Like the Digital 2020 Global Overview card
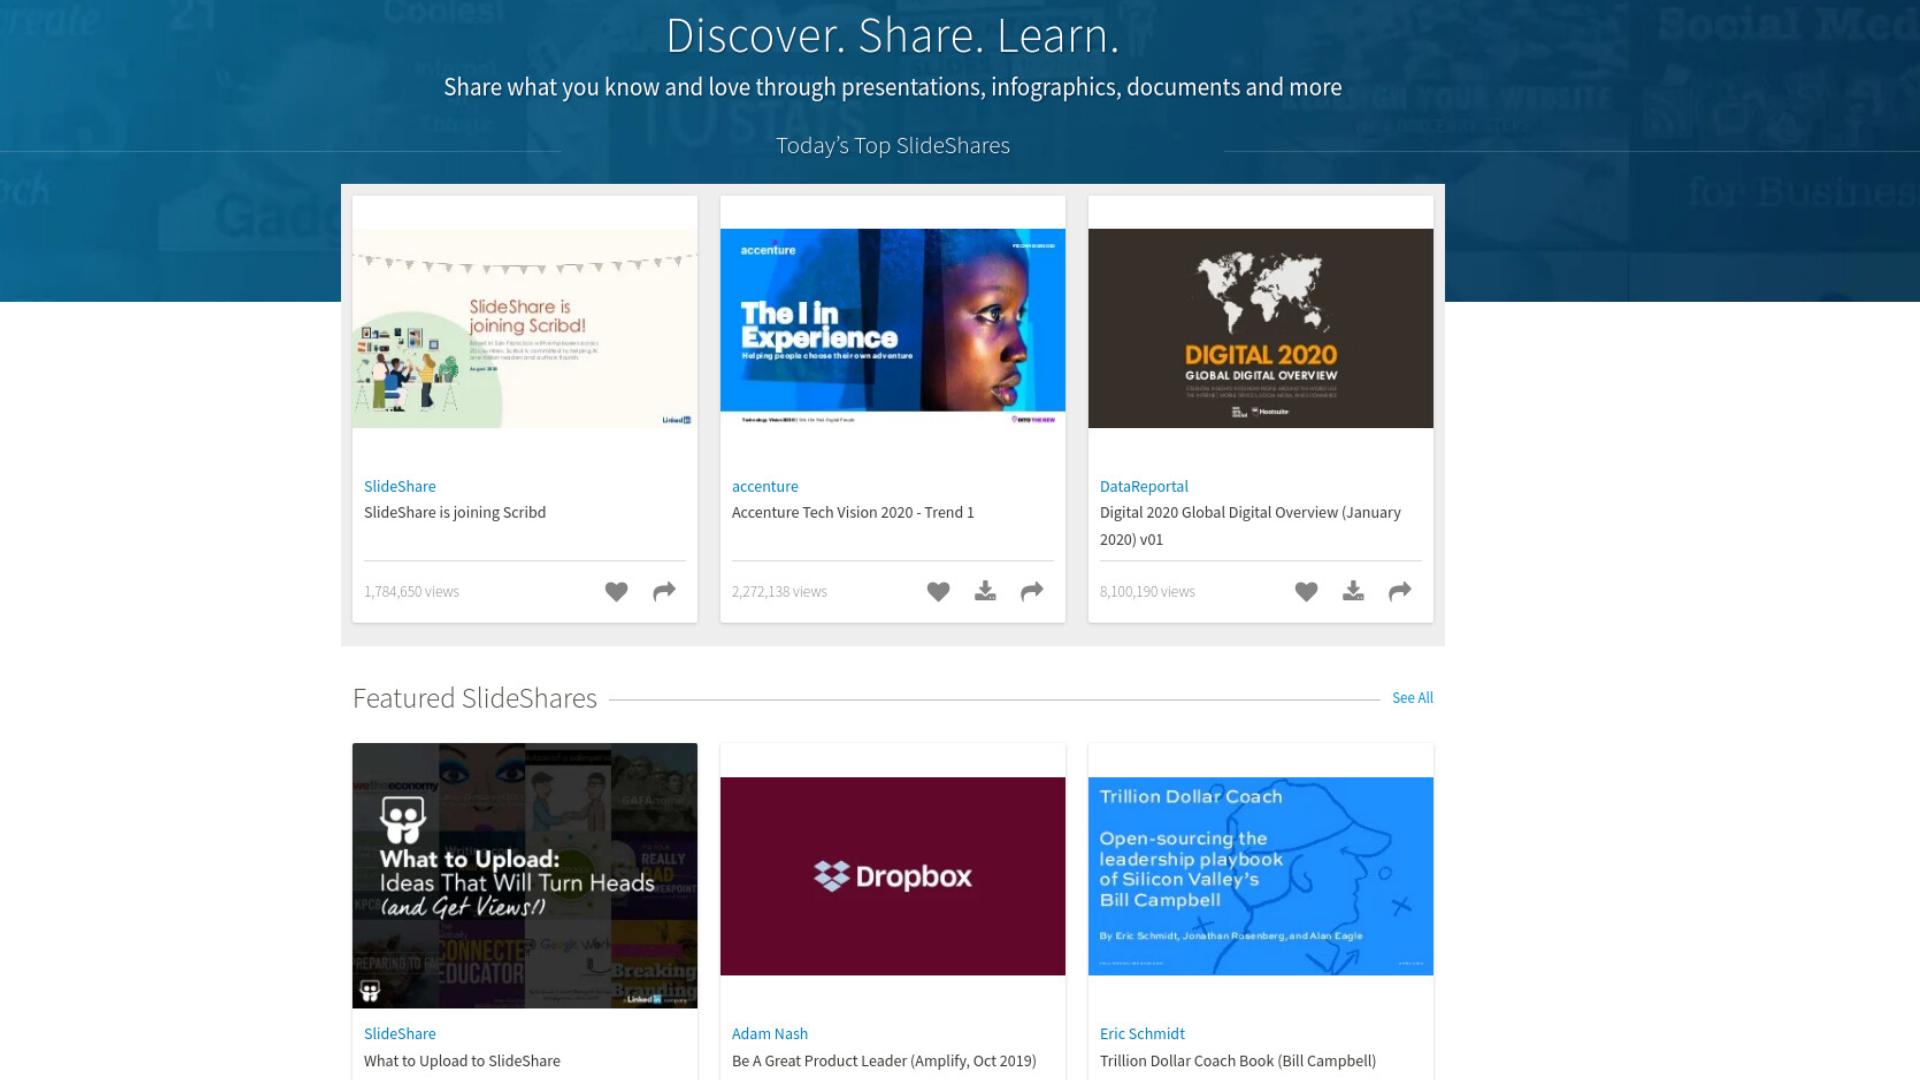This screenshot has height=1080, width=1920. (x=1306, y=592)
